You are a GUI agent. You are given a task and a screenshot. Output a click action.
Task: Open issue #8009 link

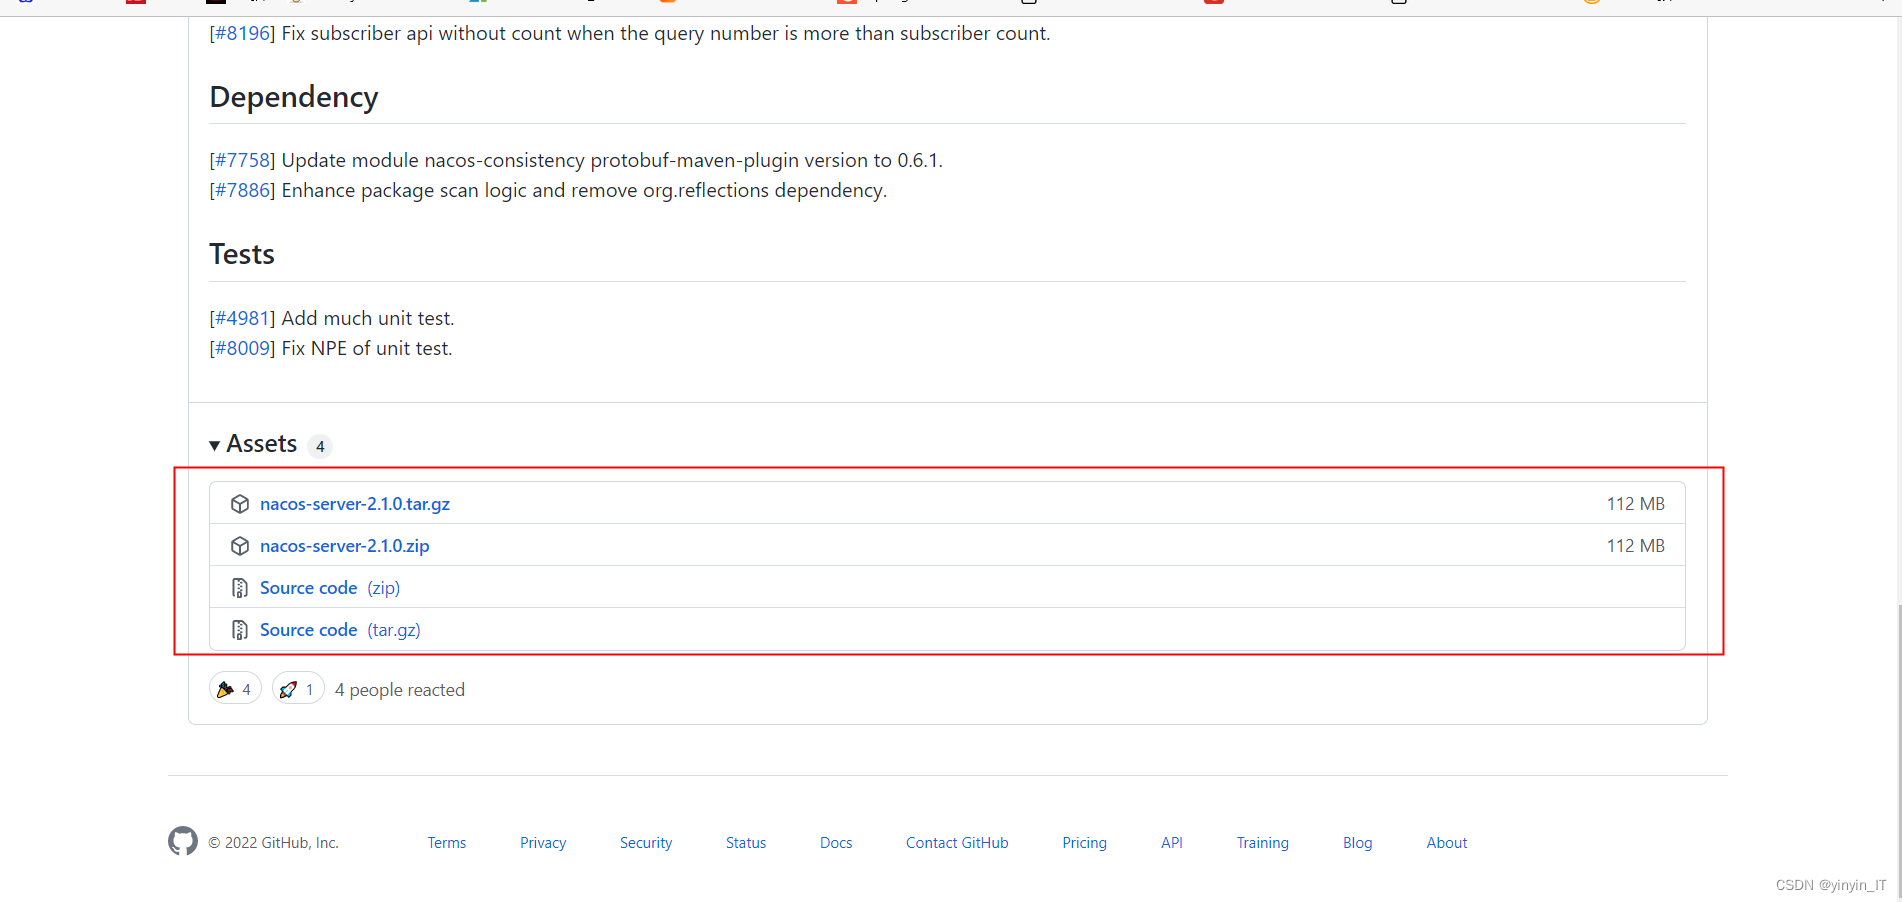243,348
